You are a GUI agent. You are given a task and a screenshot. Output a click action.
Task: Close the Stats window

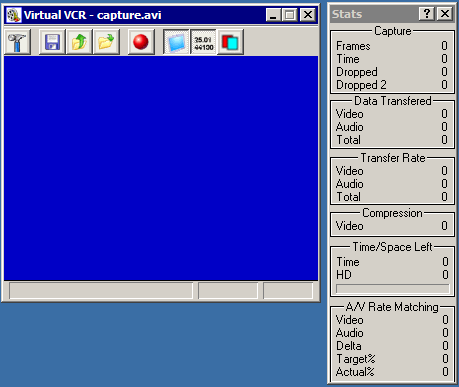coord(445,14)
